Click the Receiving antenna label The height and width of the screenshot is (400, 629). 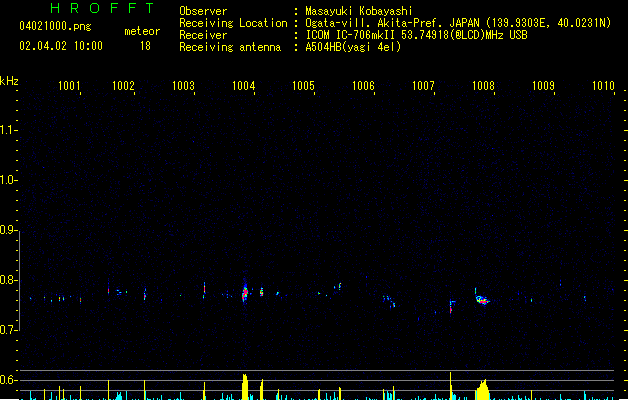(230, 47)
